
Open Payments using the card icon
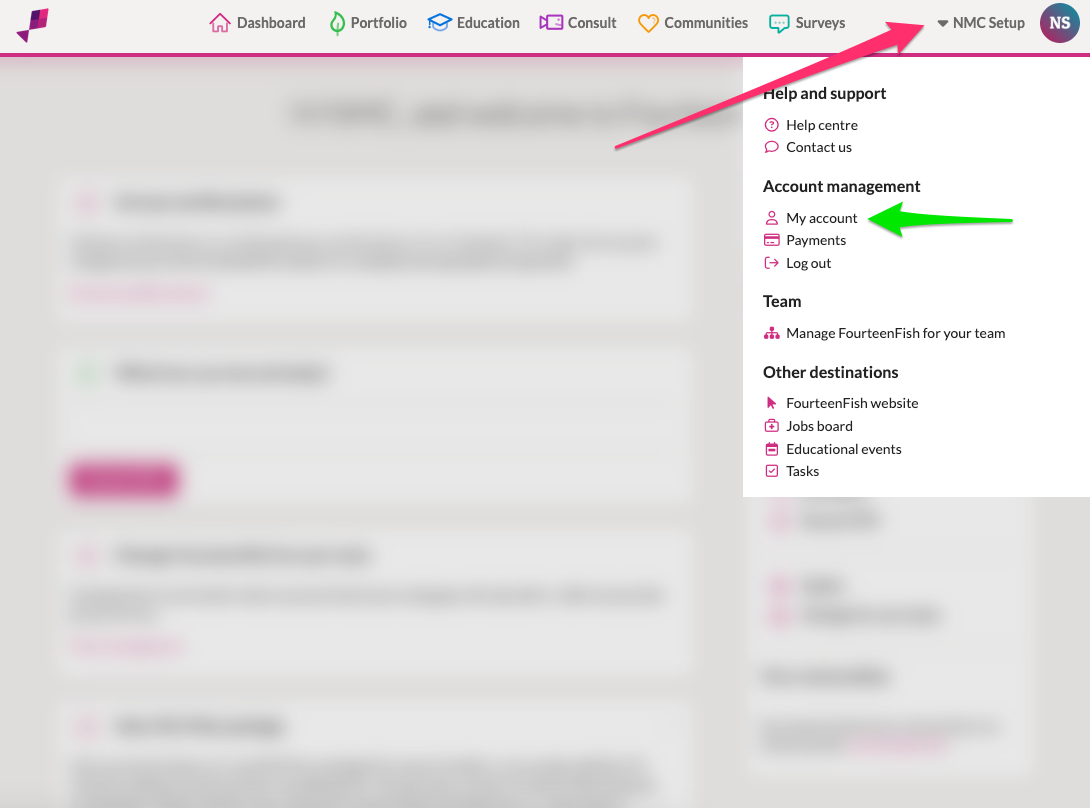pyautogui.click(x=771, y=240)
